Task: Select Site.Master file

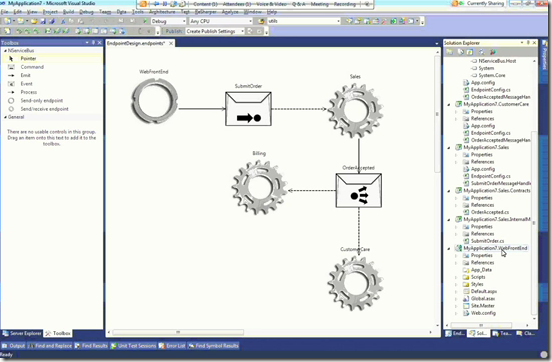Action: (x=483, y=306)
